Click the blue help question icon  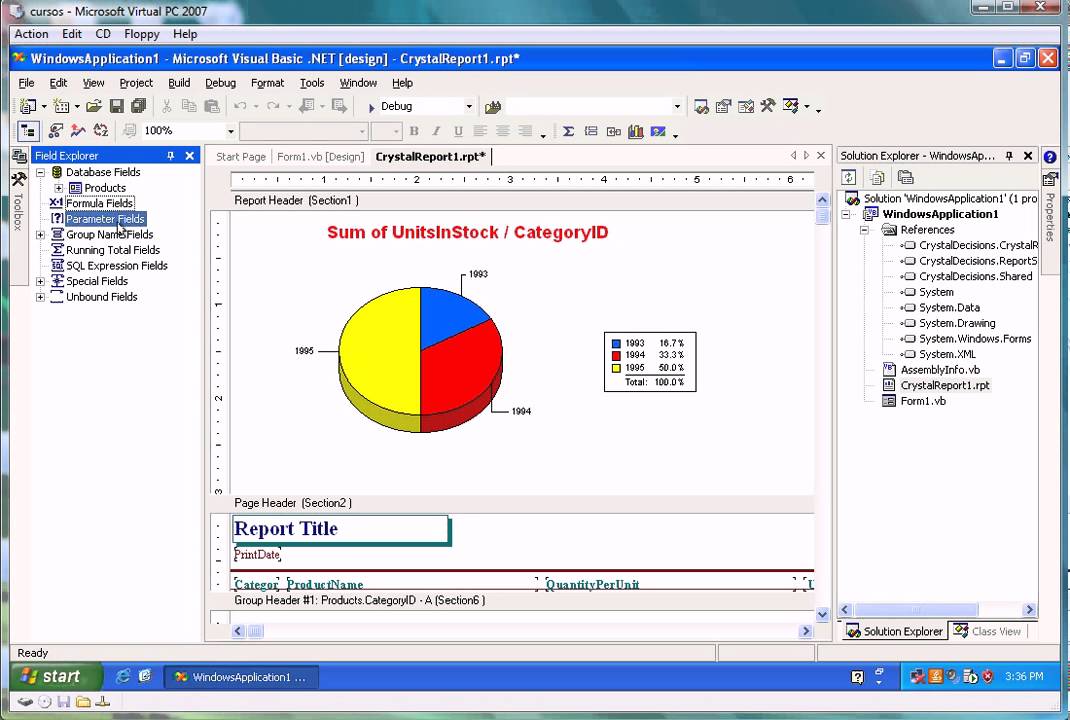click(x=1050, y=157)
